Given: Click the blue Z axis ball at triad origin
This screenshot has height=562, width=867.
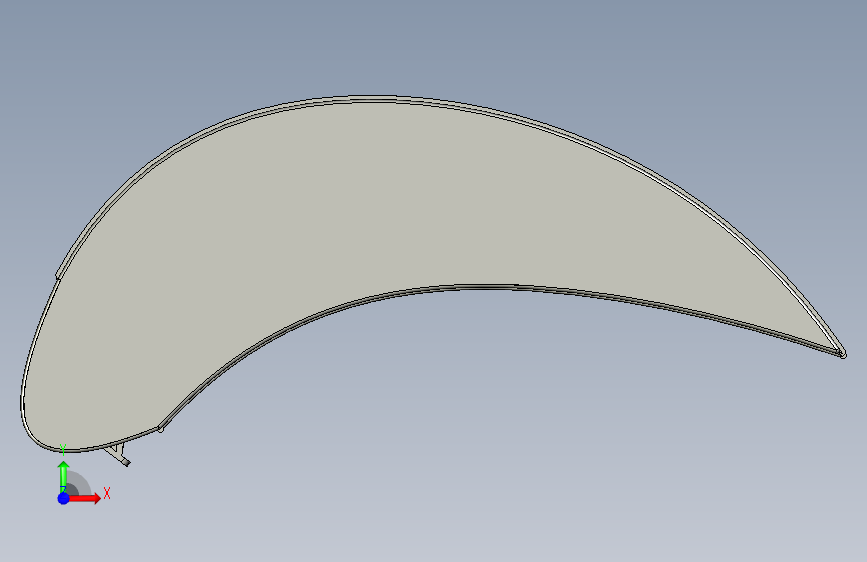Looking at the screenshot, I should [x=64, y=498].
